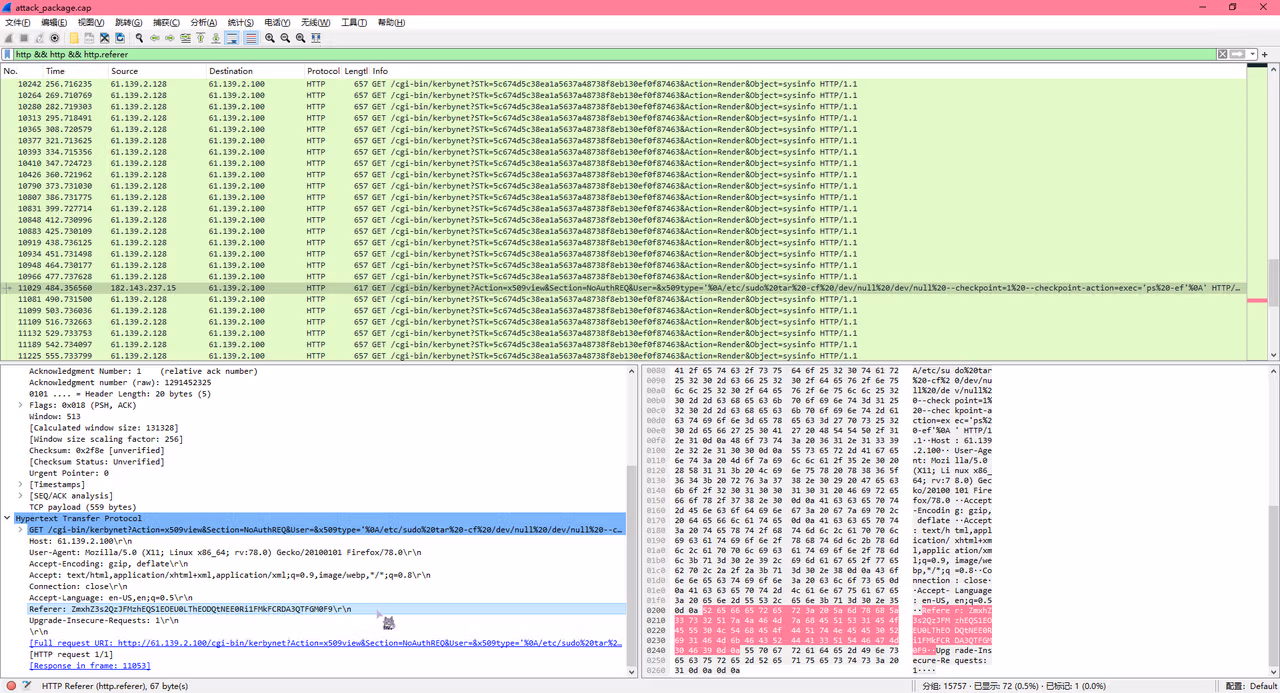Click the open capture file folder icon
1280x693 pixels.
pyautogui.click(x=74, y=38)
